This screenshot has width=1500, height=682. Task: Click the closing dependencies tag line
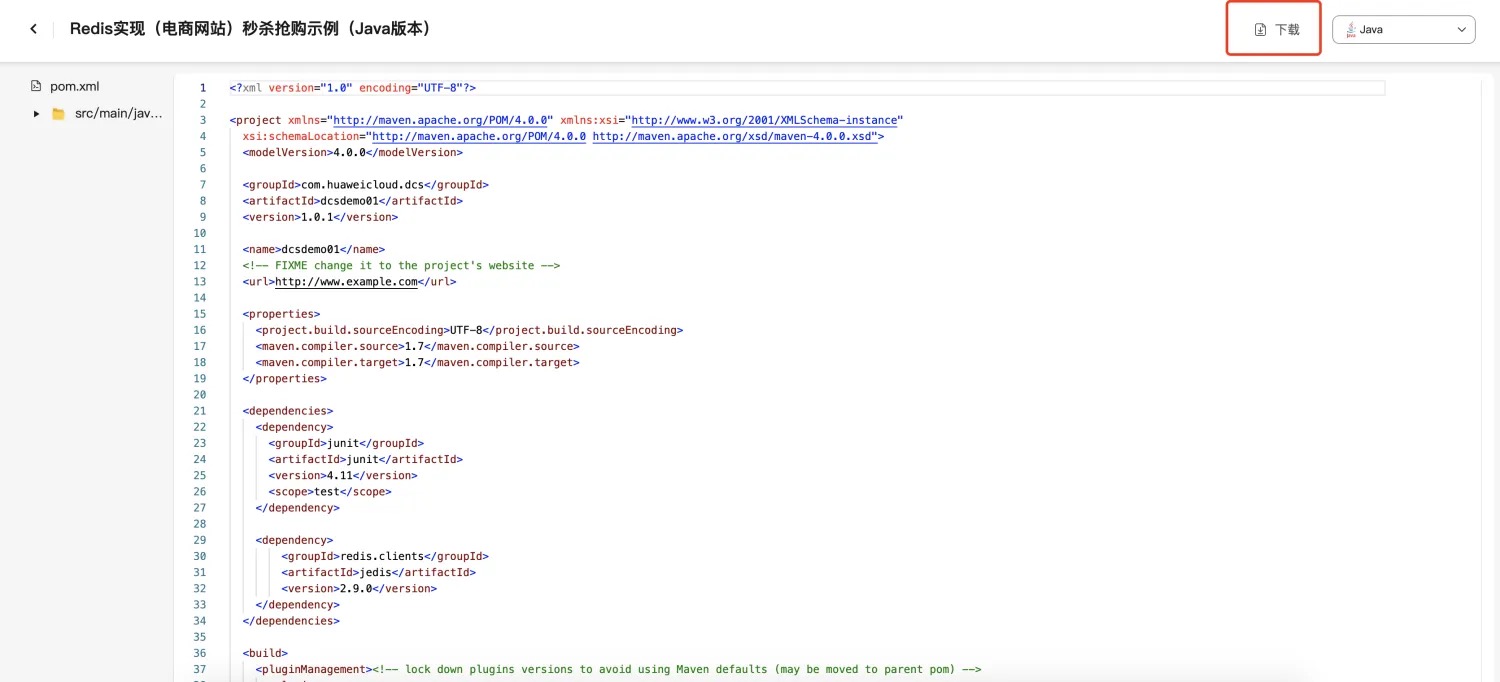click(x=291, y=621)
